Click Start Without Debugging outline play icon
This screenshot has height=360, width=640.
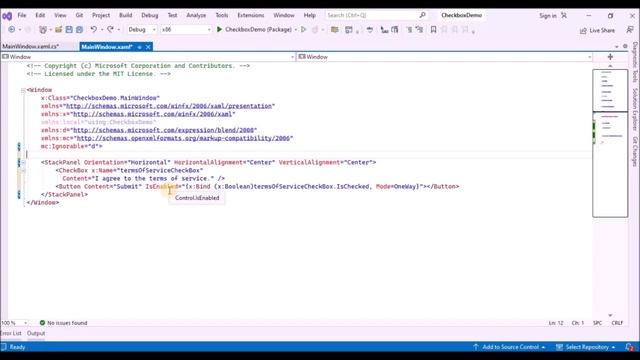tap(303, 29)
